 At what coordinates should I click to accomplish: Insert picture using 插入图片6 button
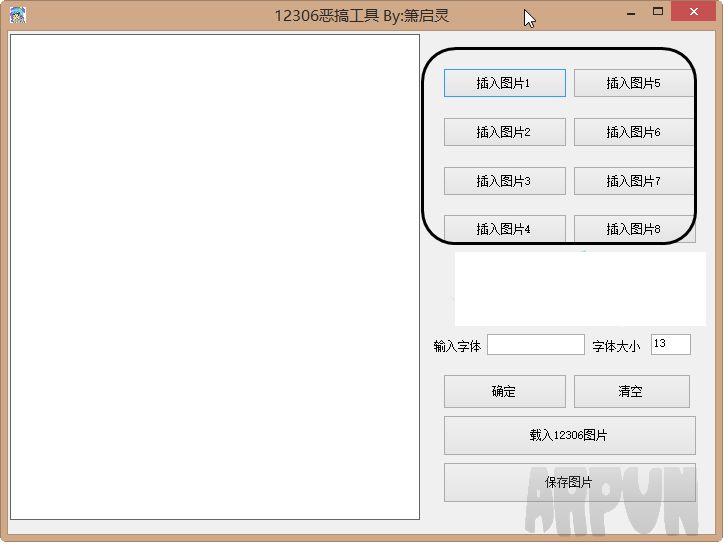(634, 132)
